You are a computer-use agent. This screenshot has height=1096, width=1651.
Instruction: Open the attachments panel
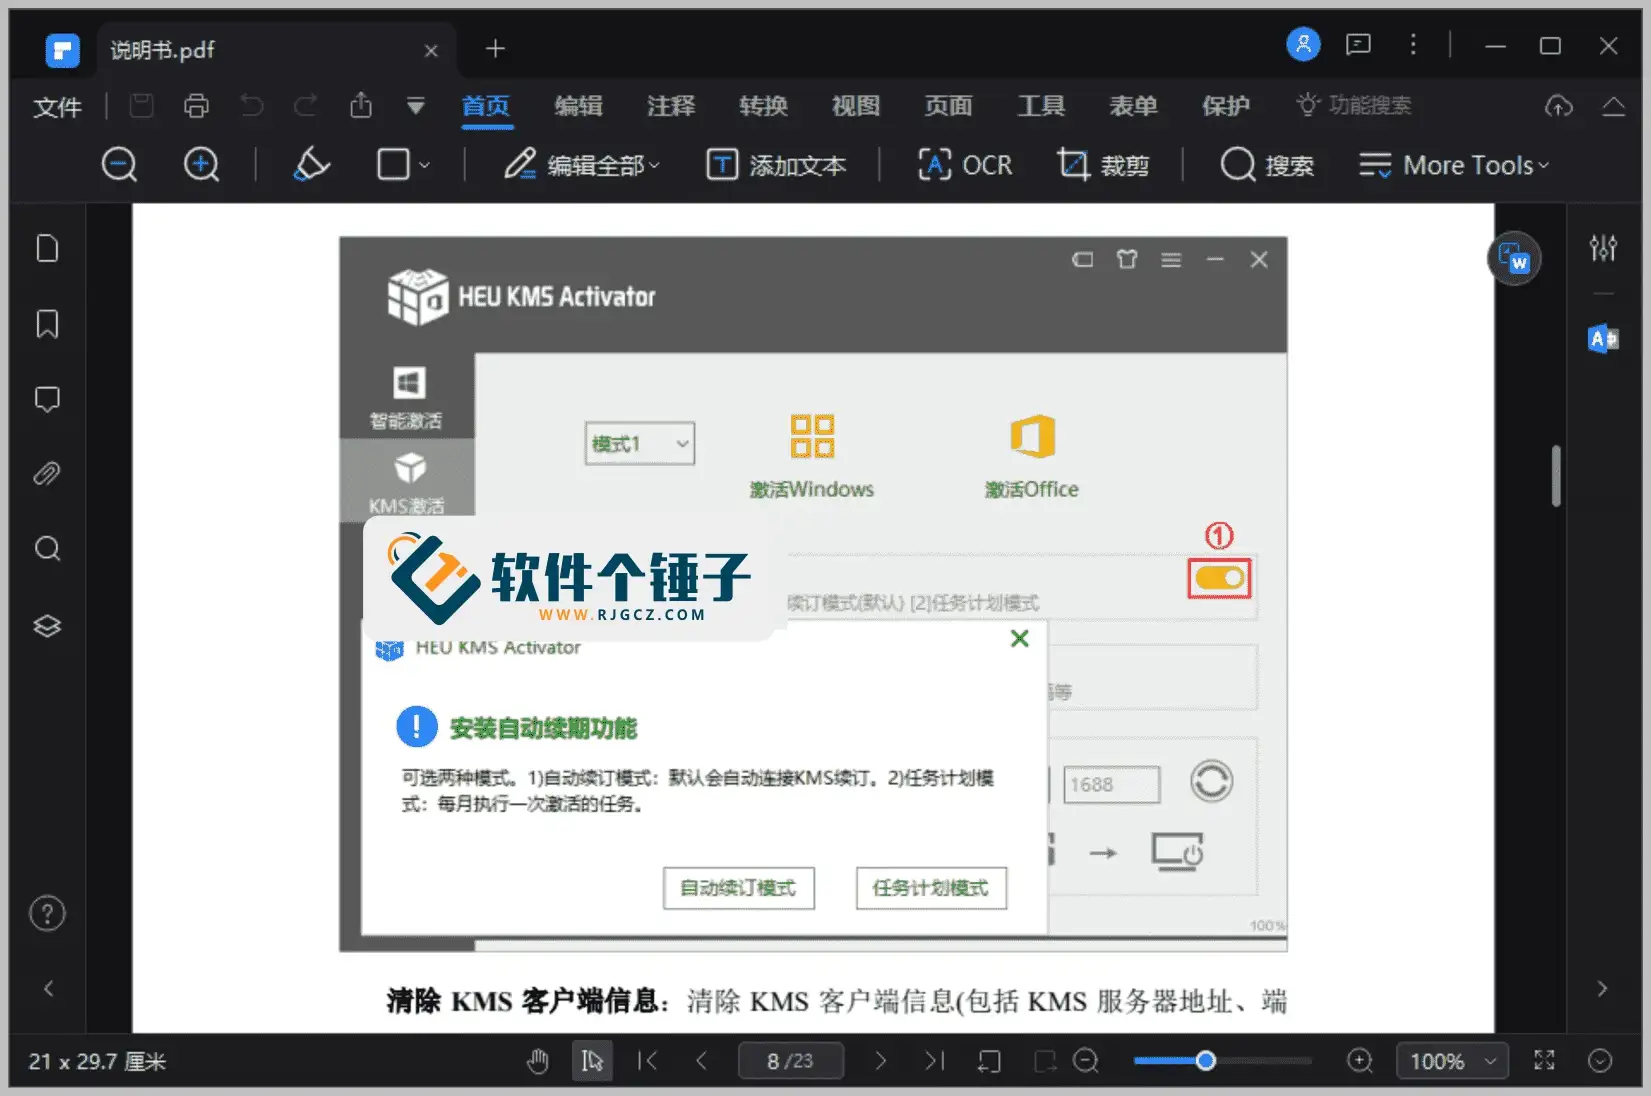click(x=47, y=473)
